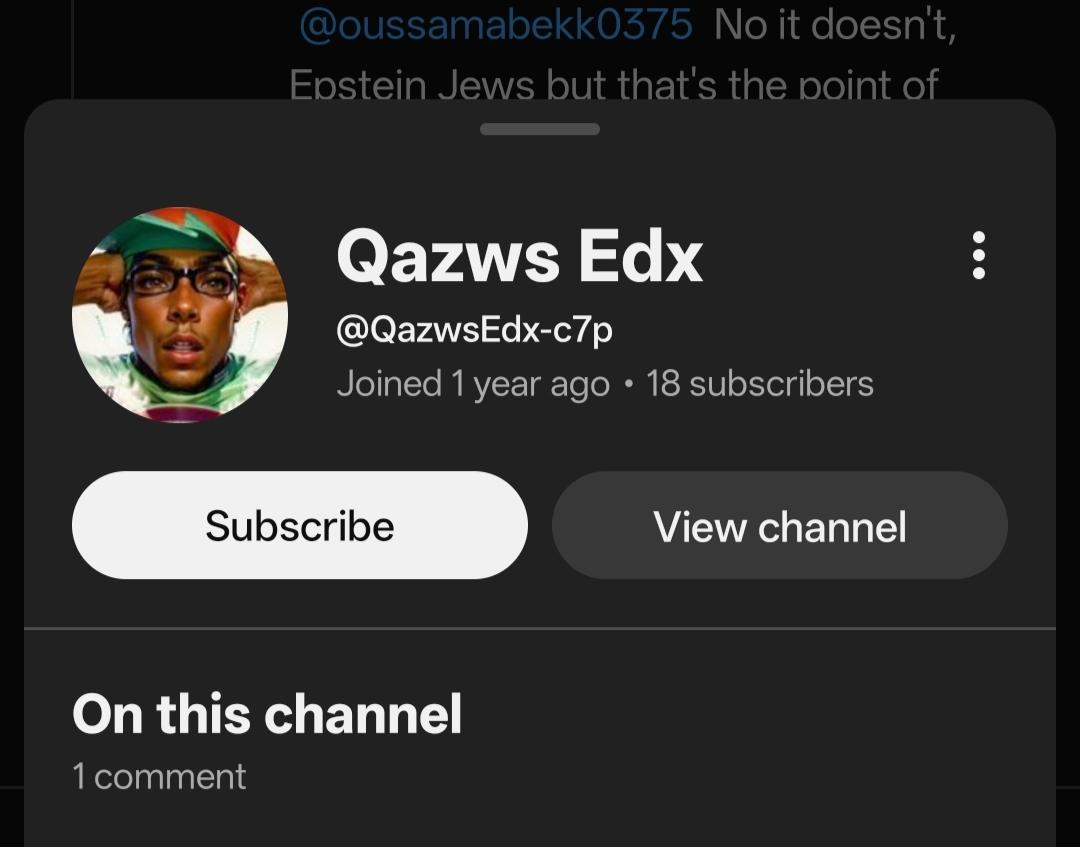Image resolution: width=1080 pixels, height=847 pixels.
Task: Tap the Qazws Edx profile avatar
Action: (180, 315)
